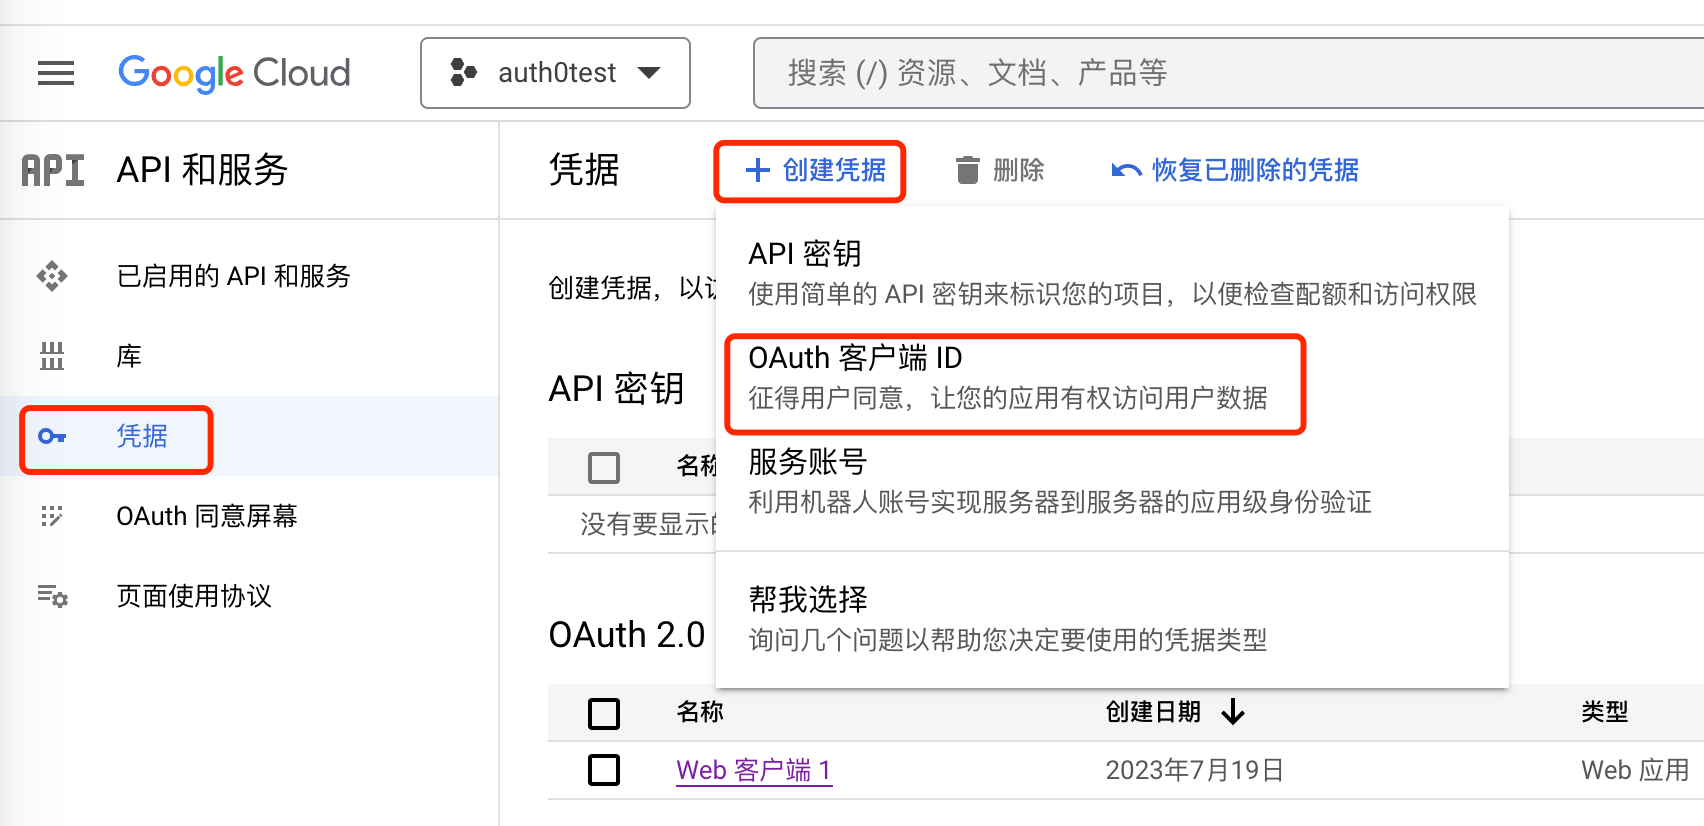Choose 帮我选择 help me choose option

point(1112,618)
